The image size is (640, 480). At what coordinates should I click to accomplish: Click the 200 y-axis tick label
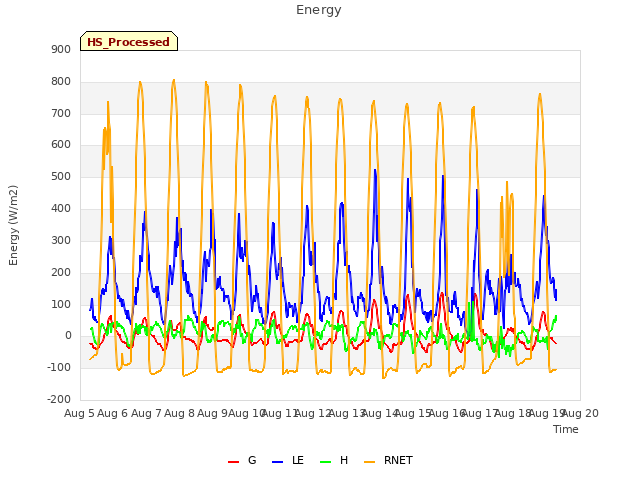(61, 273)
